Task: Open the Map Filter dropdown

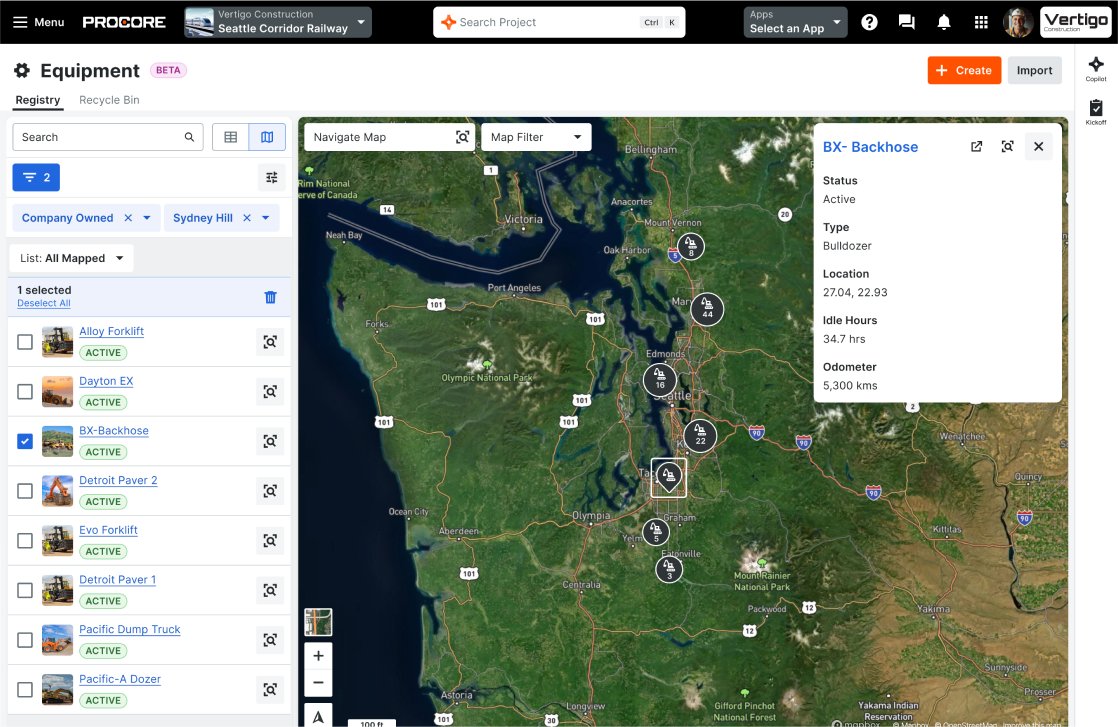Action: pos(536,137)
